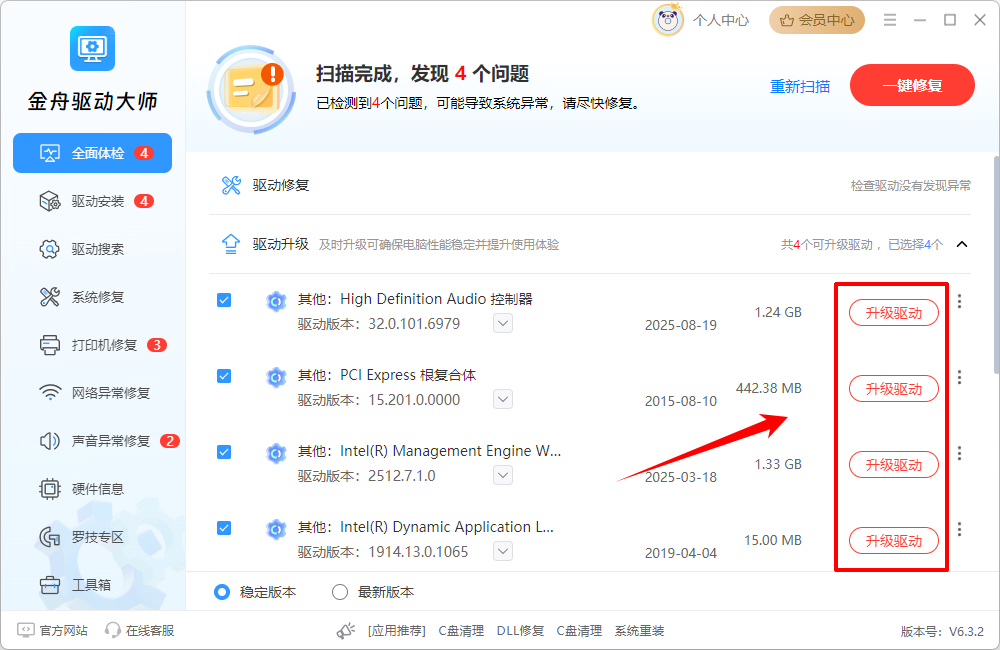This screenshot has height=650, width=1000.
Task: Collapse the 驱动升级 section chevron
Action: 962,244
